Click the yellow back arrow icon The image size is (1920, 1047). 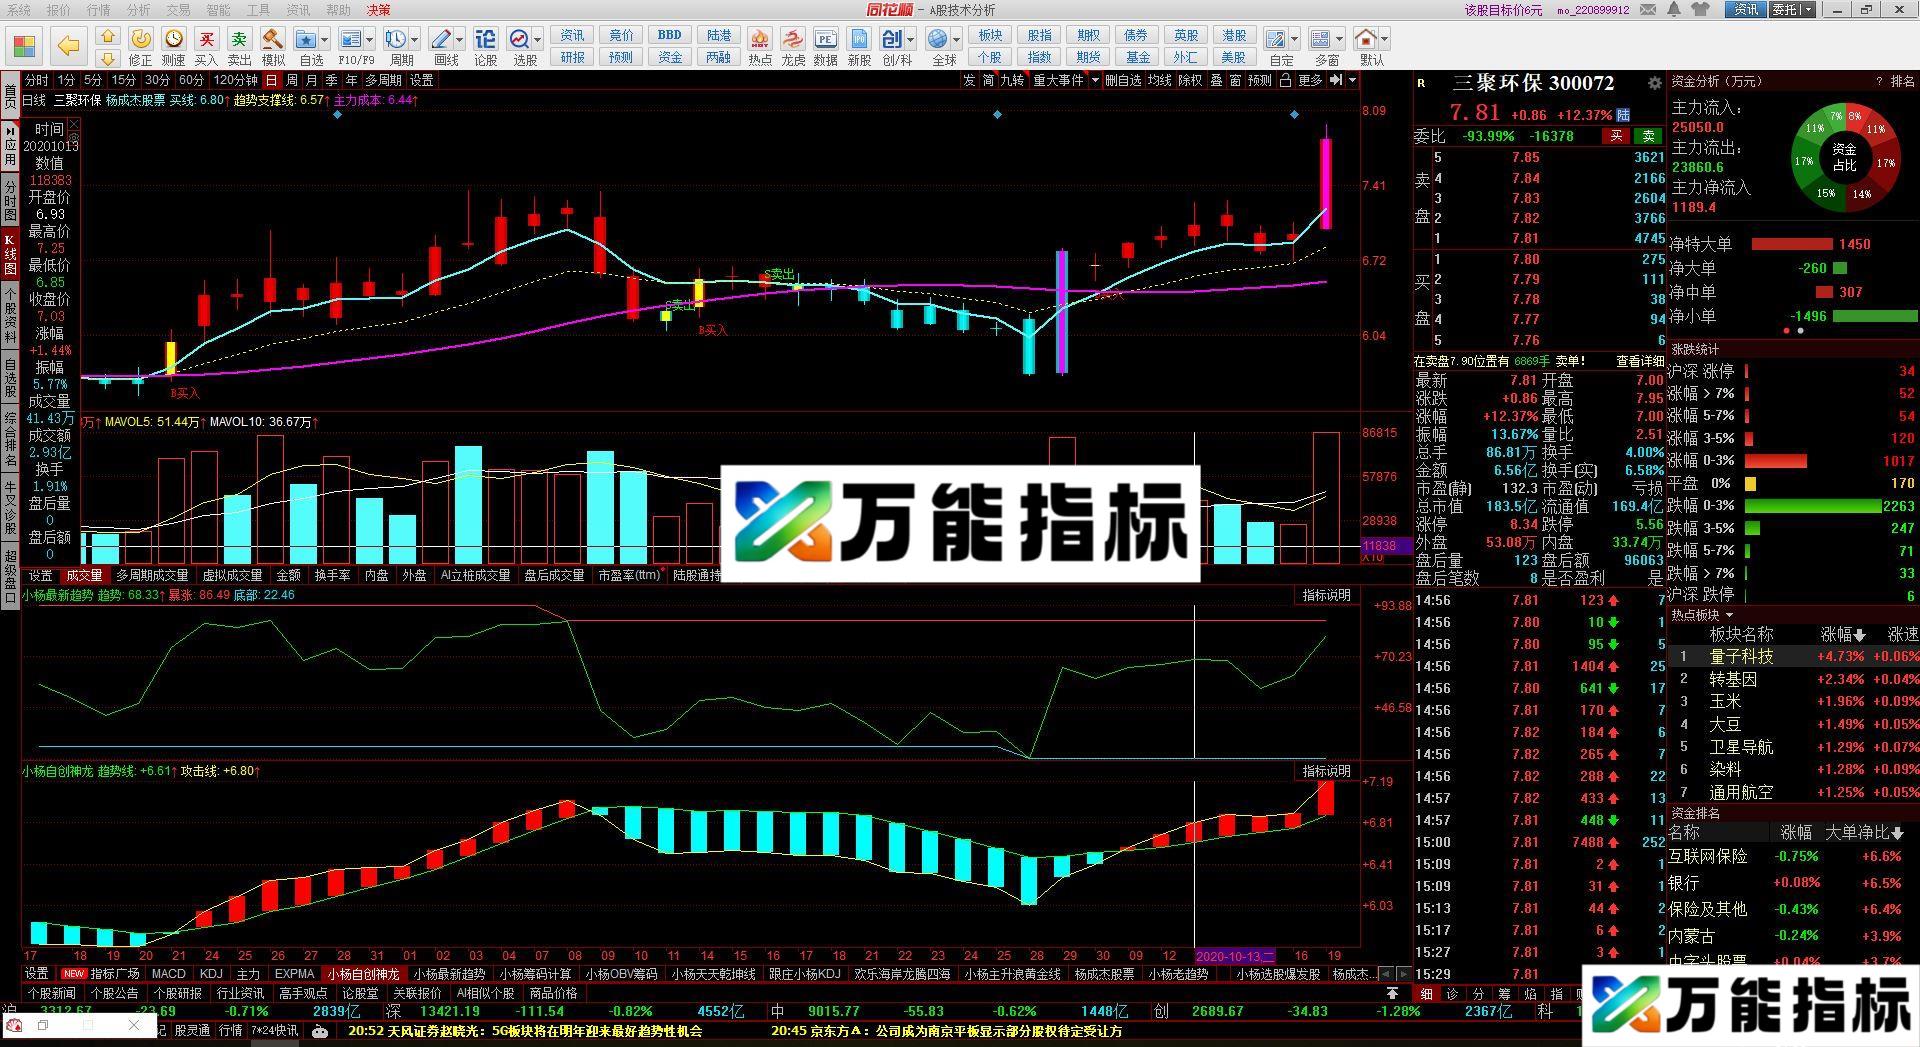click(68, 46)
